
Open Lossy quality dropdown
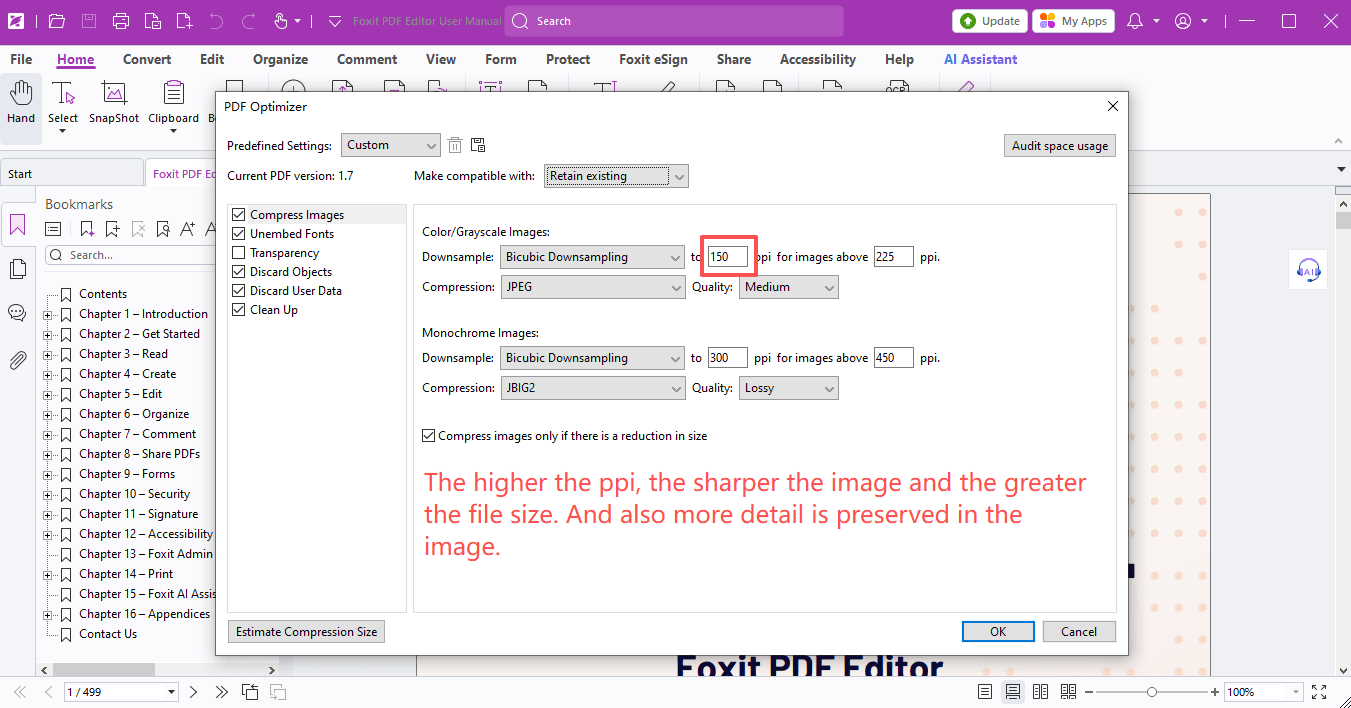(x=789, y=388)
